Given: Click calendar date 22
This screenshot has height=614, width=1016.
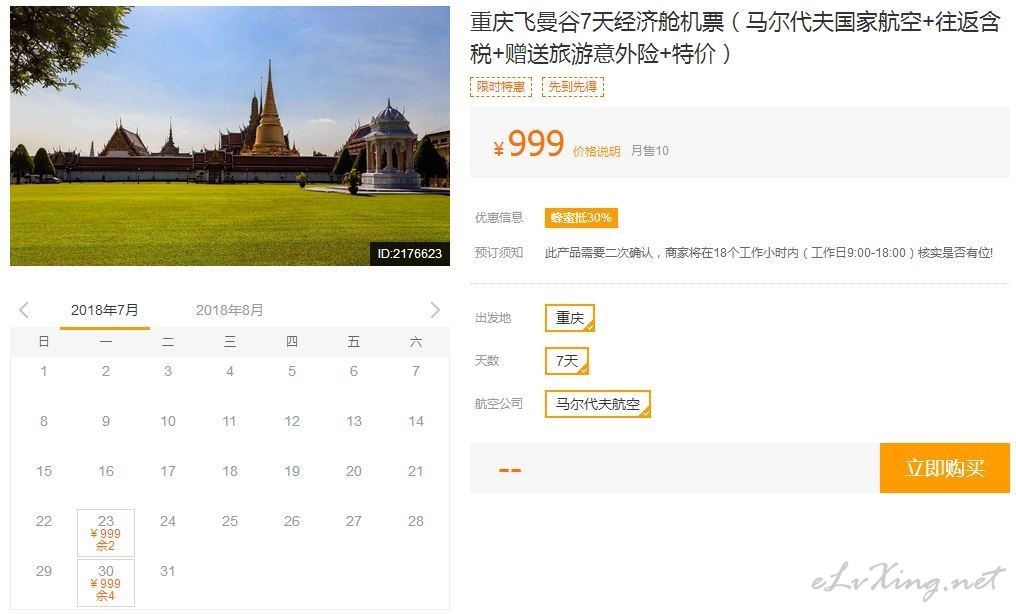Looking at the screenshot, I should pos(43,521).
